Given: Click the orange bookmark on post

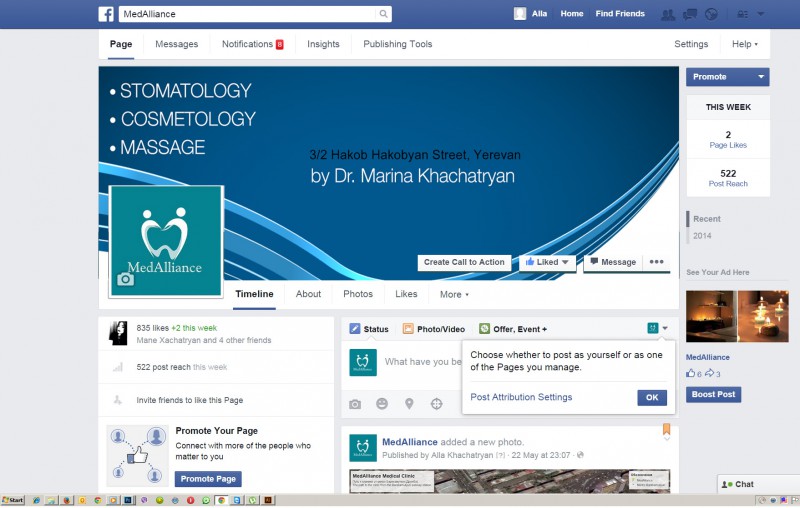Looking at the screenshot, I should pos(666,429).
